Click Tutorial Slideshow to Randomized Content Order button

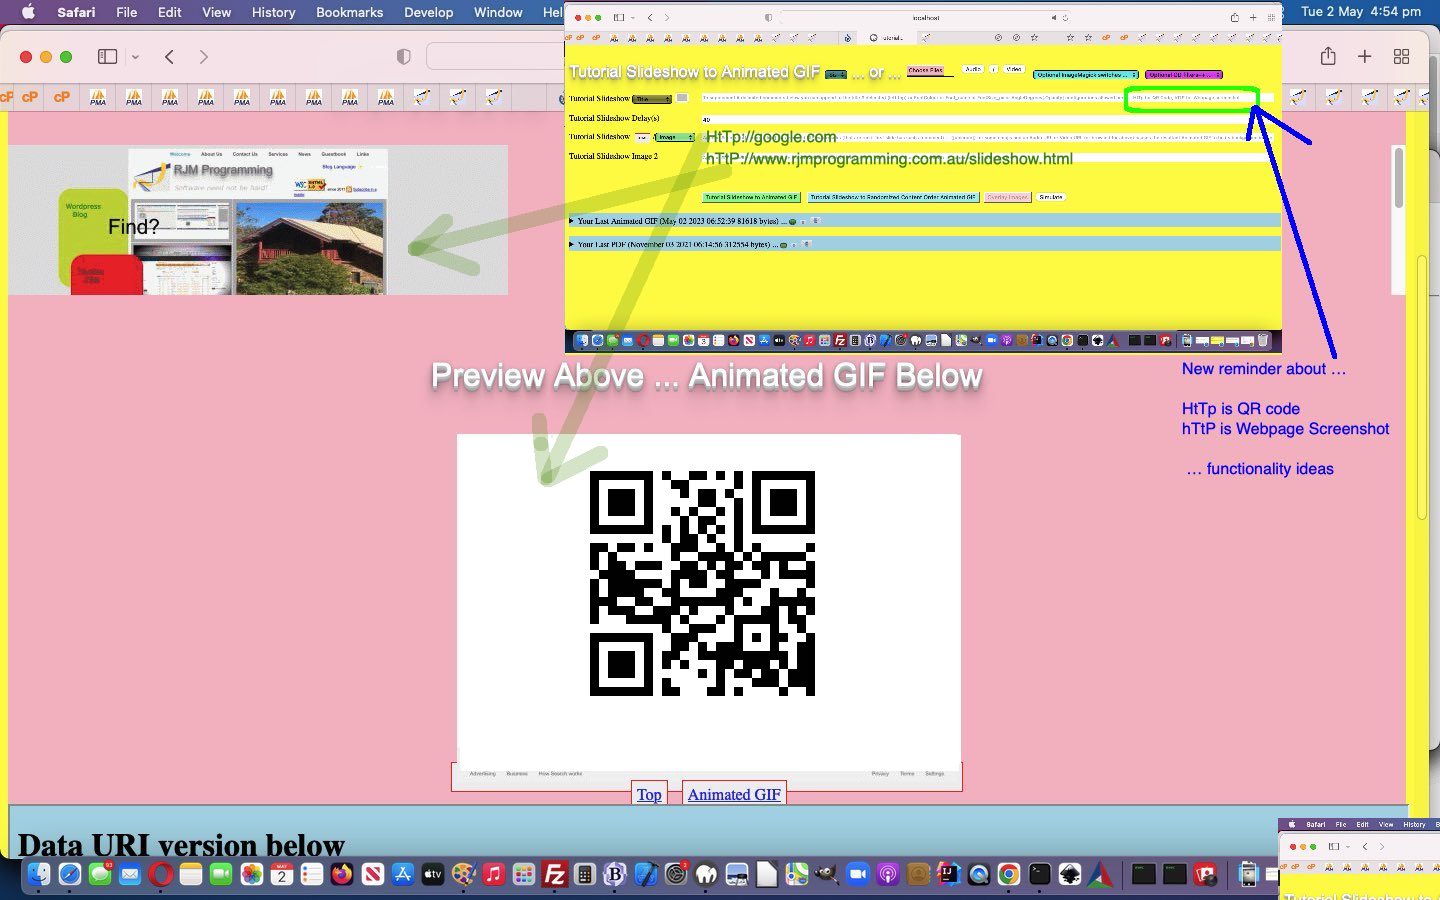pyautogui.click(x=893, y=197)
